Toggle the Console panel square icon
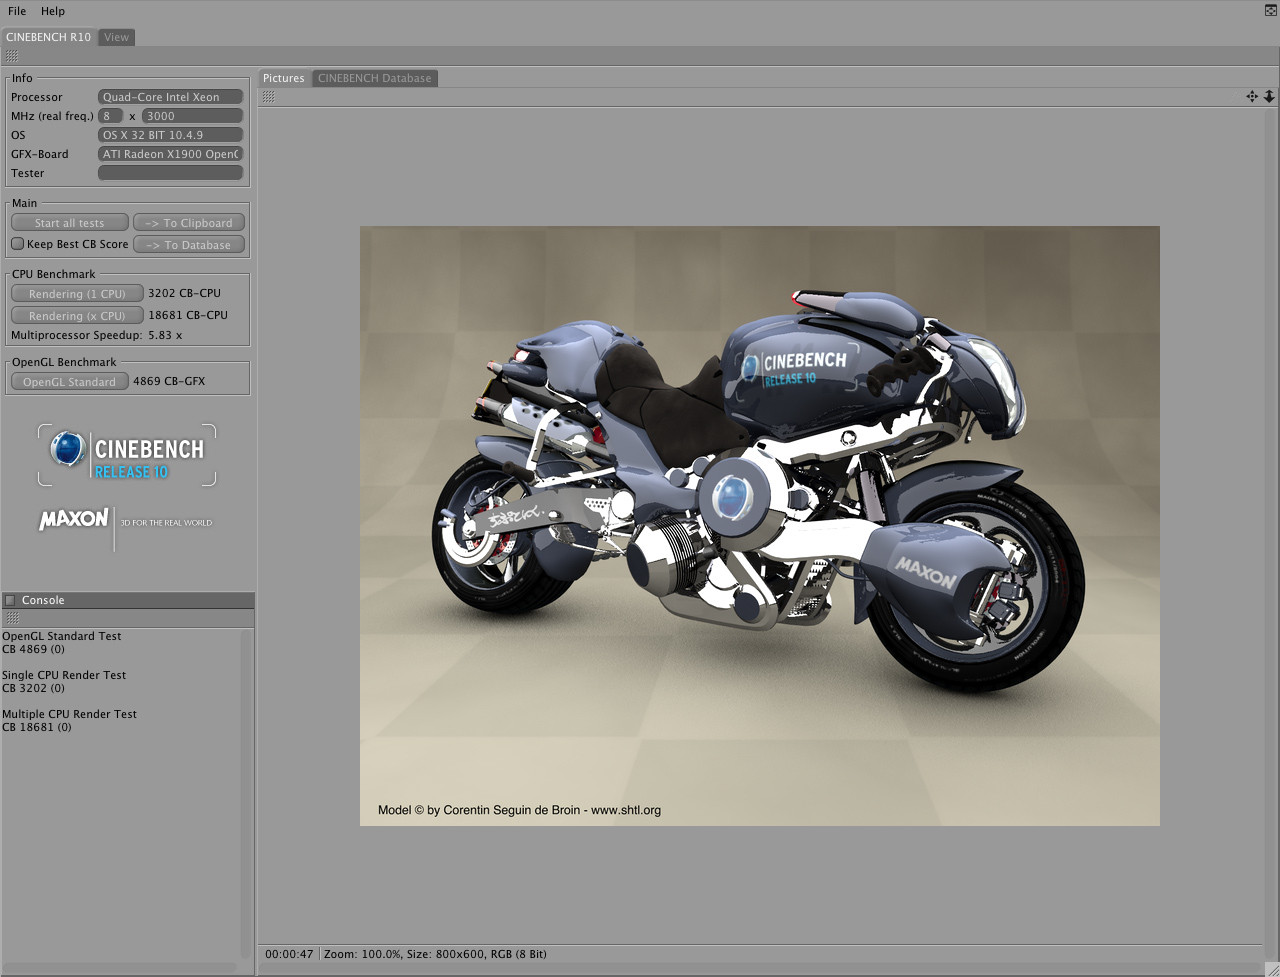1280x977 pixels. [x=10, y=600]
